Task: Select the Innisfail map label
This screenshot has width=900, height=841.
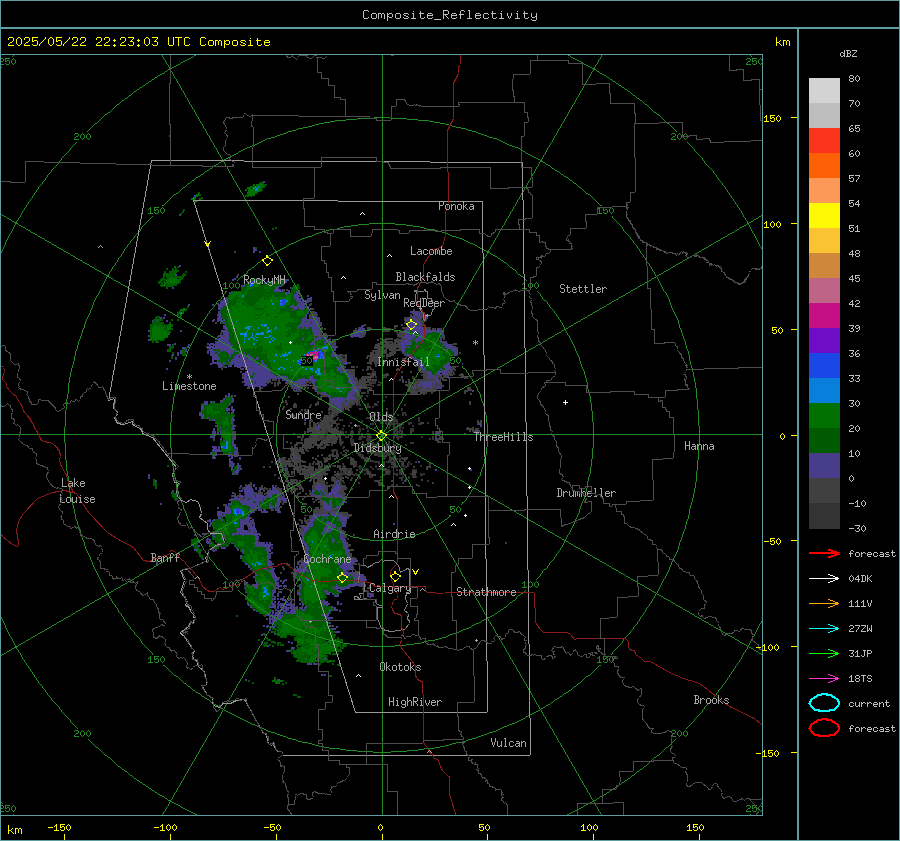Action: (x=403, y=362)
